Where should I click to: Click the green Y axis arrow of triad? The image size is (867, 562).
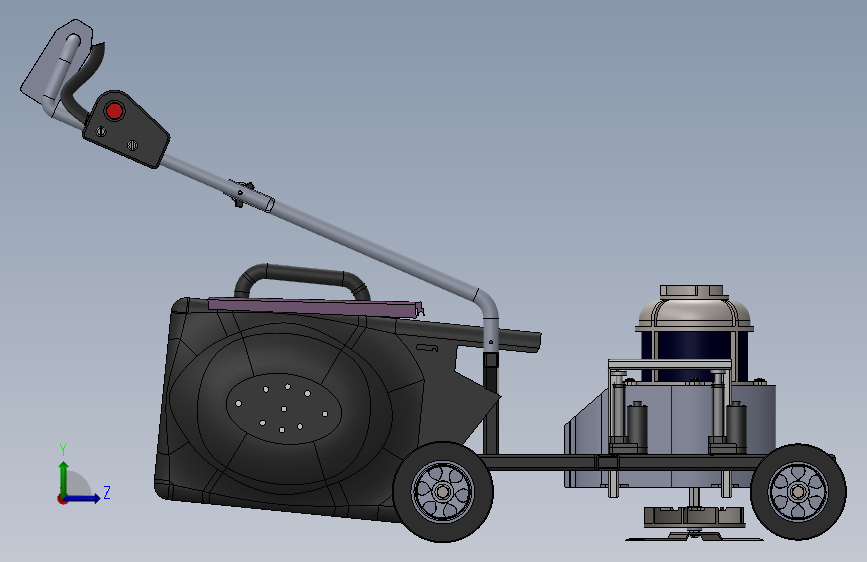click(64, 478)
